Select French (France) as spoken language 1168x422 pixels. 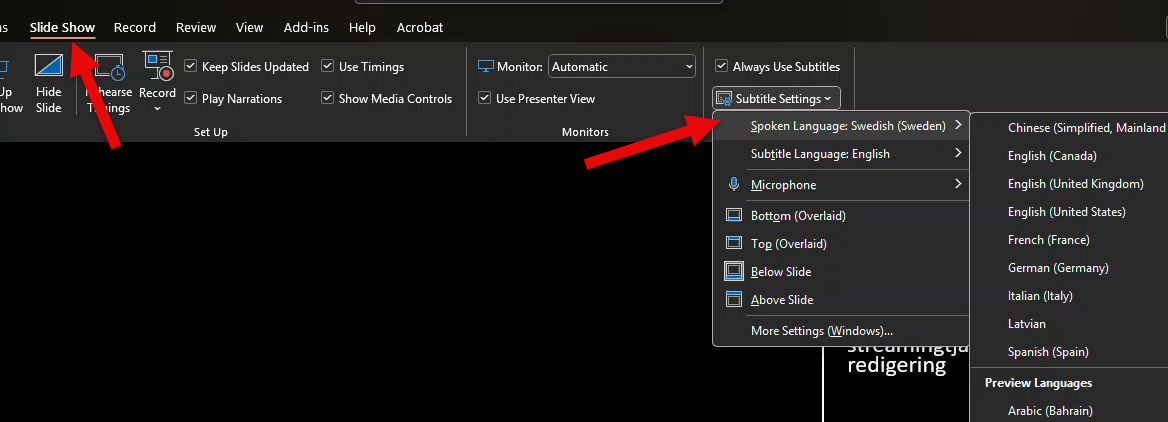(x=1048, y=240)
